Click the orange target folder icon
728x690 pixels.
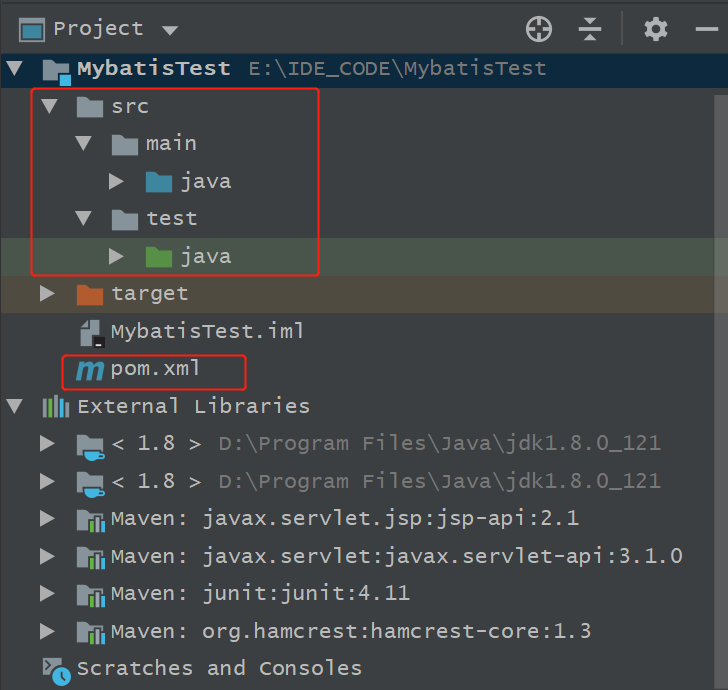90,295
